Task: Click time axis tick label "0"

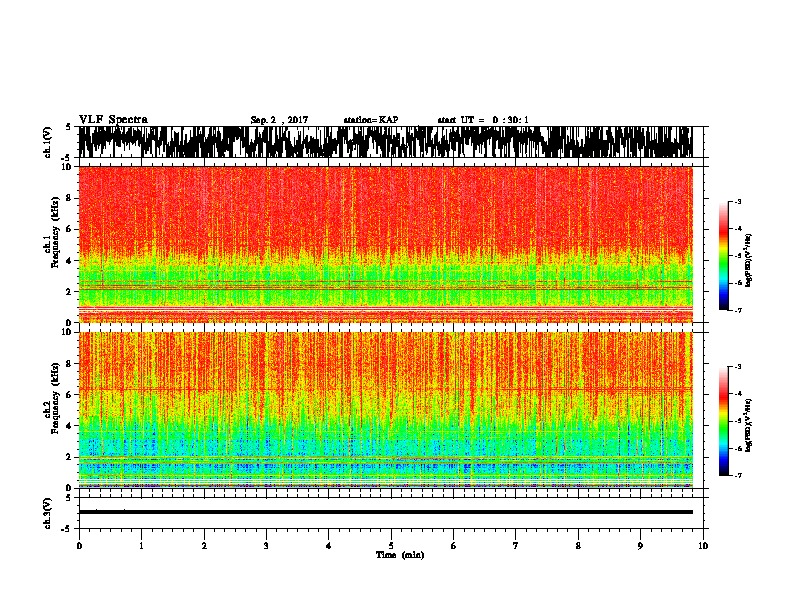Action: (79, 546)
